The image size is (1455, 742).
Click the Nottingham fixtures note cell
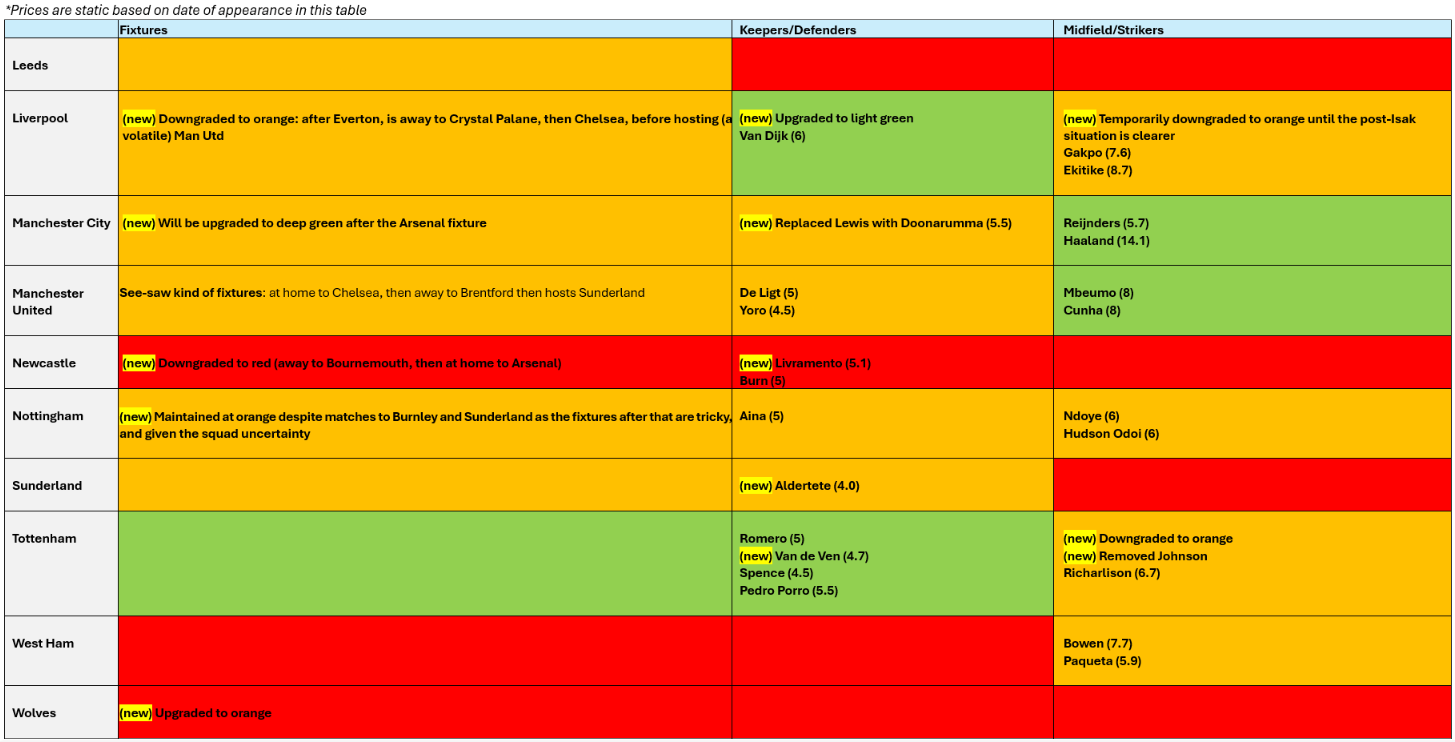424,424
